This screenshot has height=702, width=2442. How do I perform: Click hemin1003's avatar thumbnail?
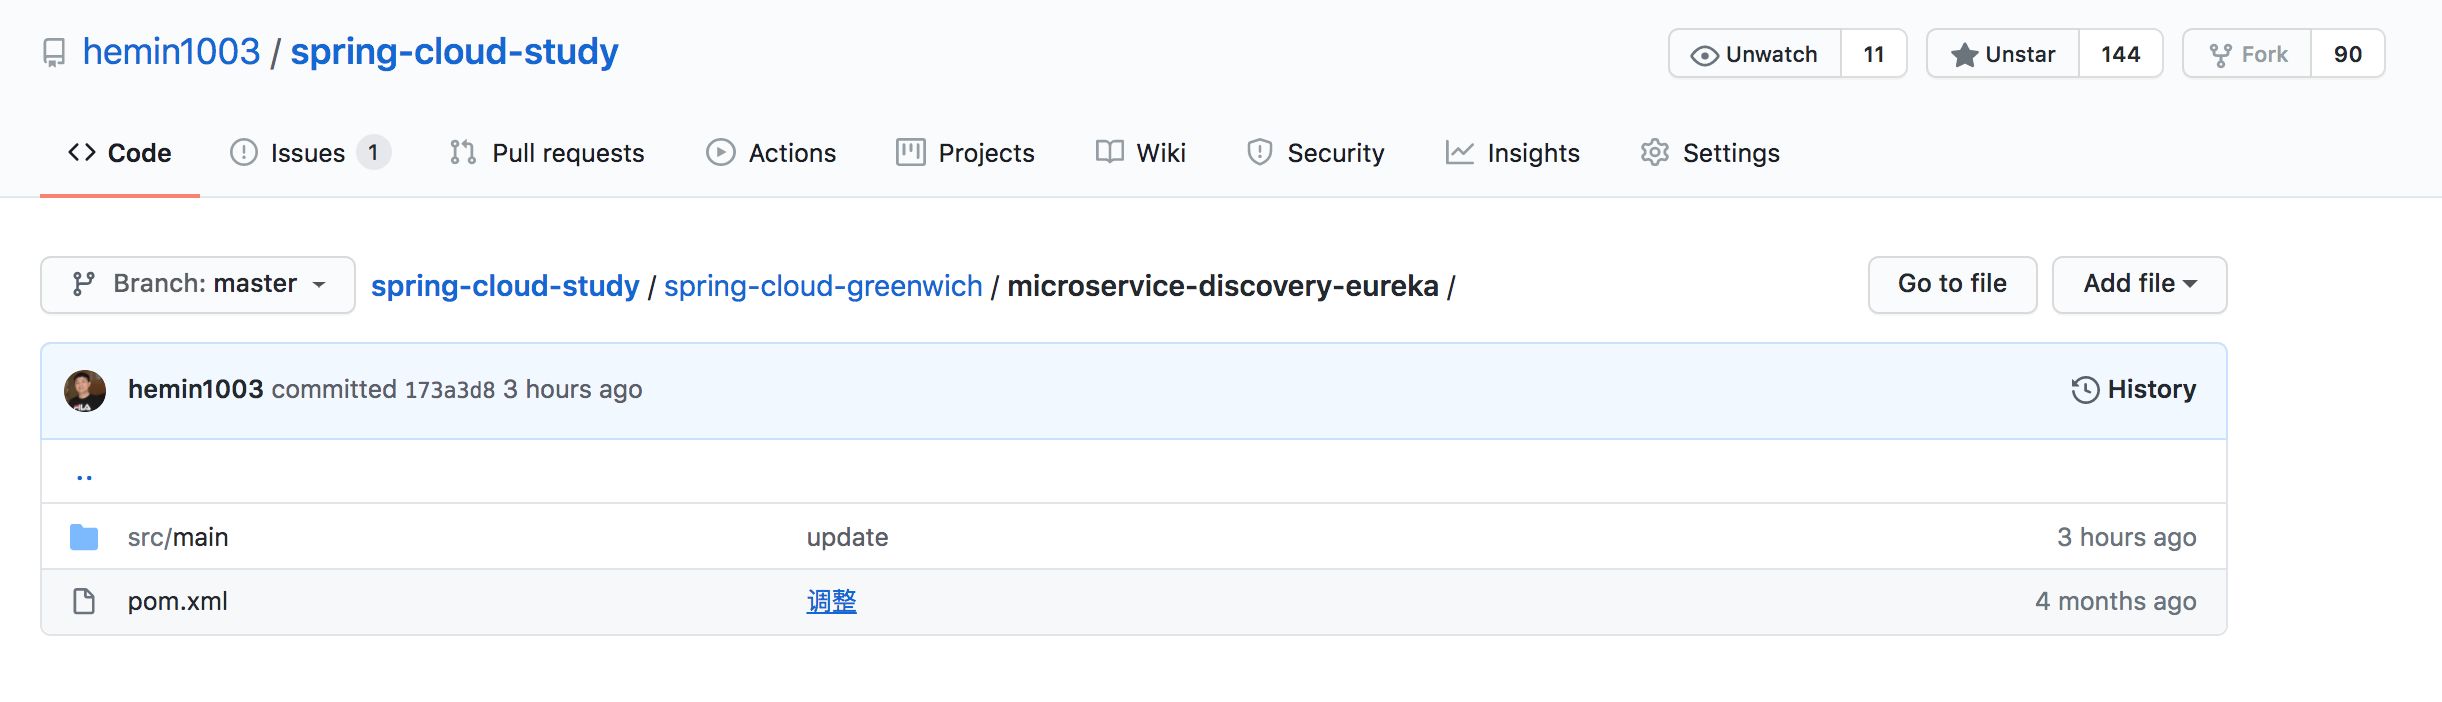(x=85, y=390)
